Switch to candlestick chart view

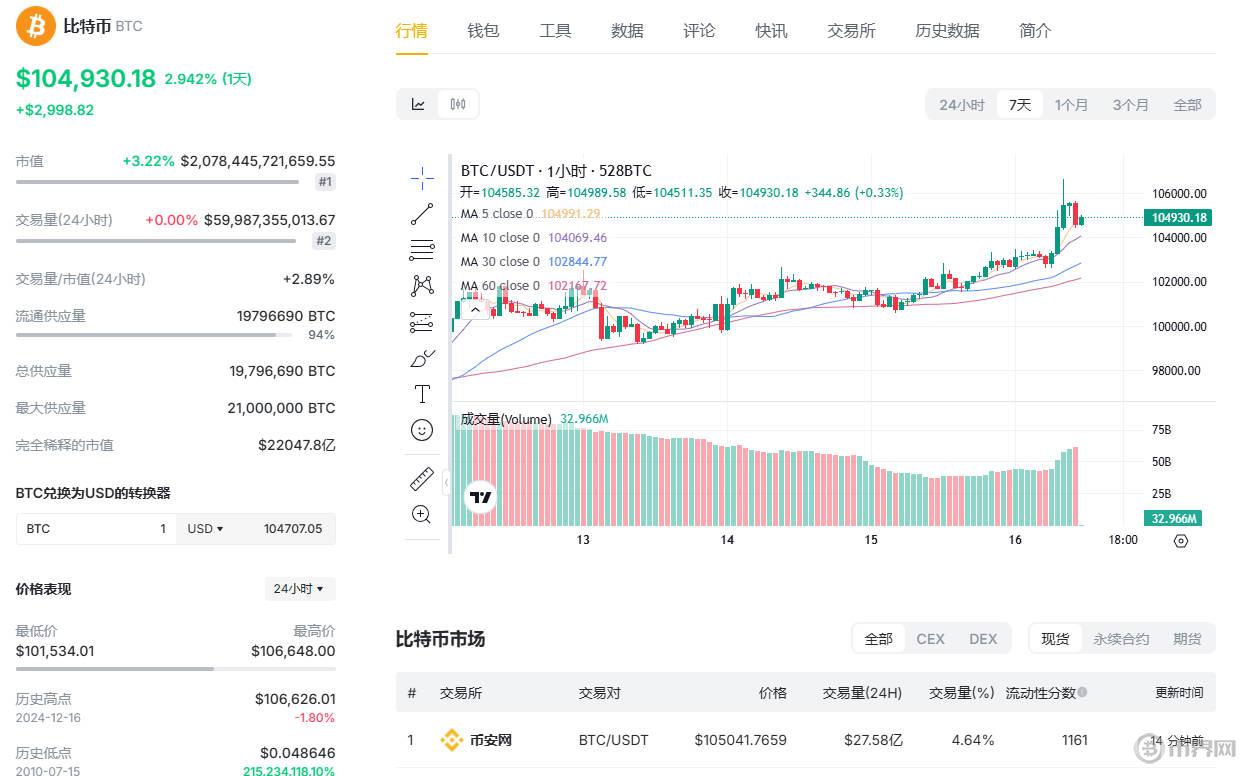(458, 104)
